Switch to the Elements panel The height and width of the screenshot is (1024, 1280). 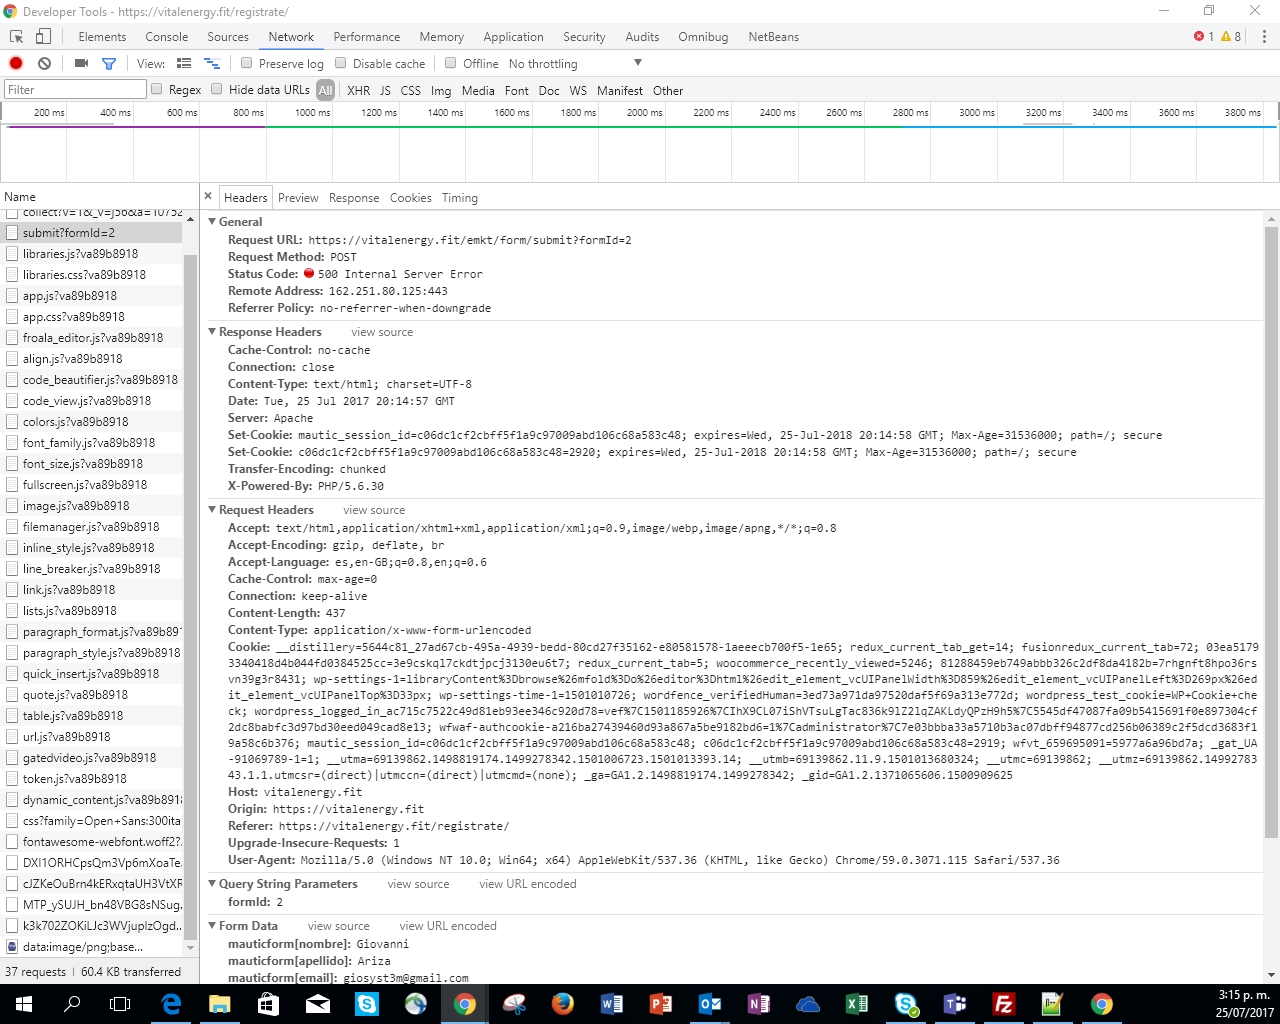[102, 37]
